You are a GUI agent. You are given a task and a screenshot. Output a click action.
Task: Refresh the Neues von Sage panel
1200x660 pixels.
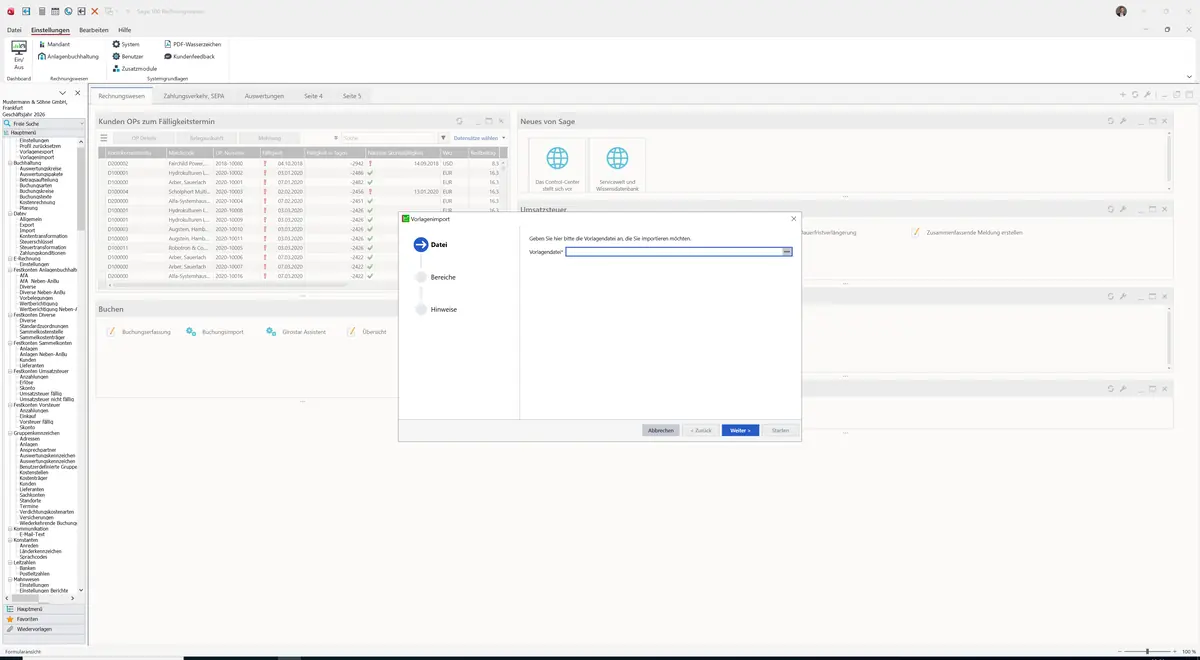pyautogui.click(x=1110, y=121)
